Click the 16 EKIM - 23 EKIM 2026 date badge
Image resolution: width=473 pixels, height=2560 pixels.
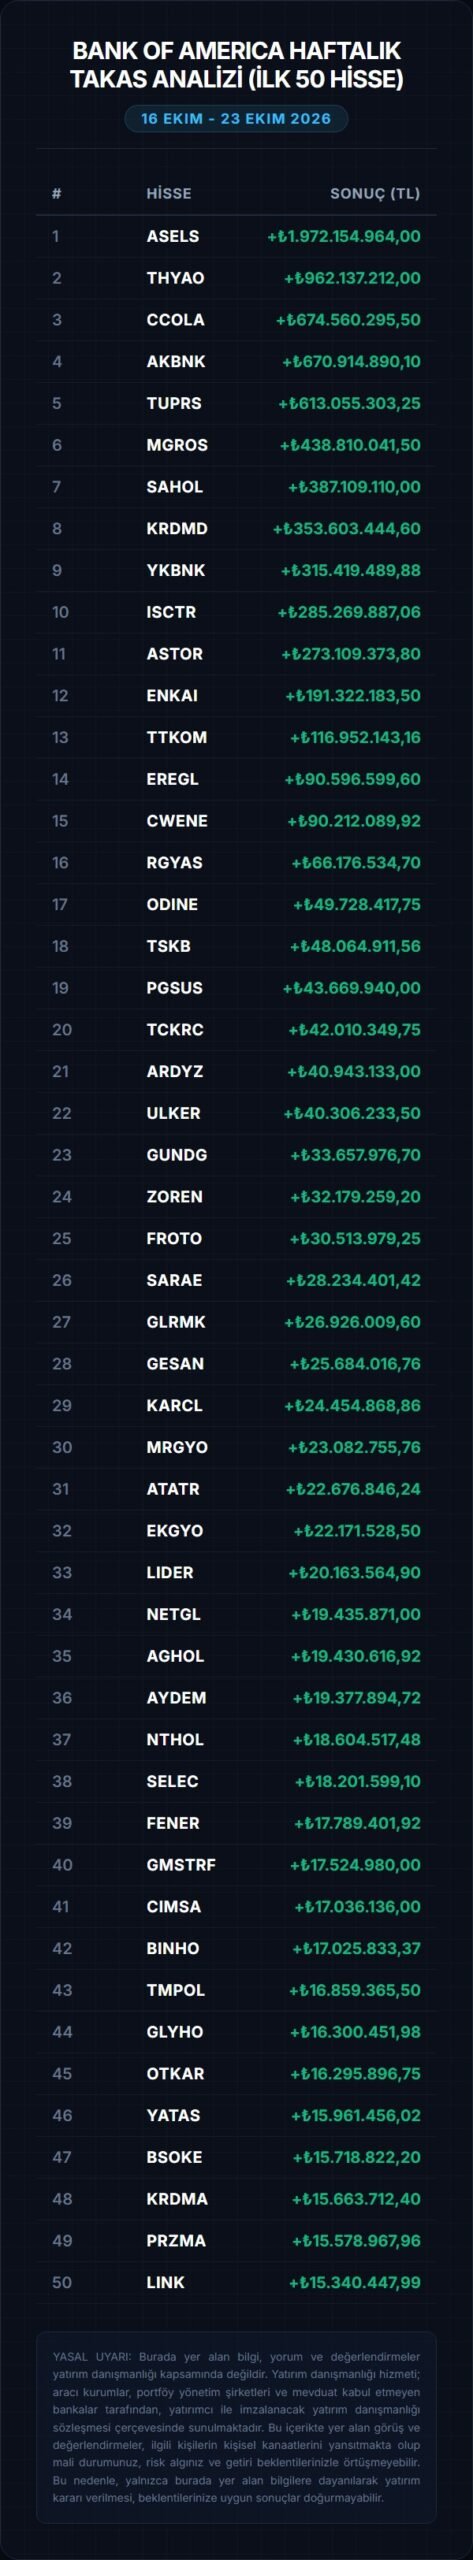pyautogui.click(x=236, y=118)
